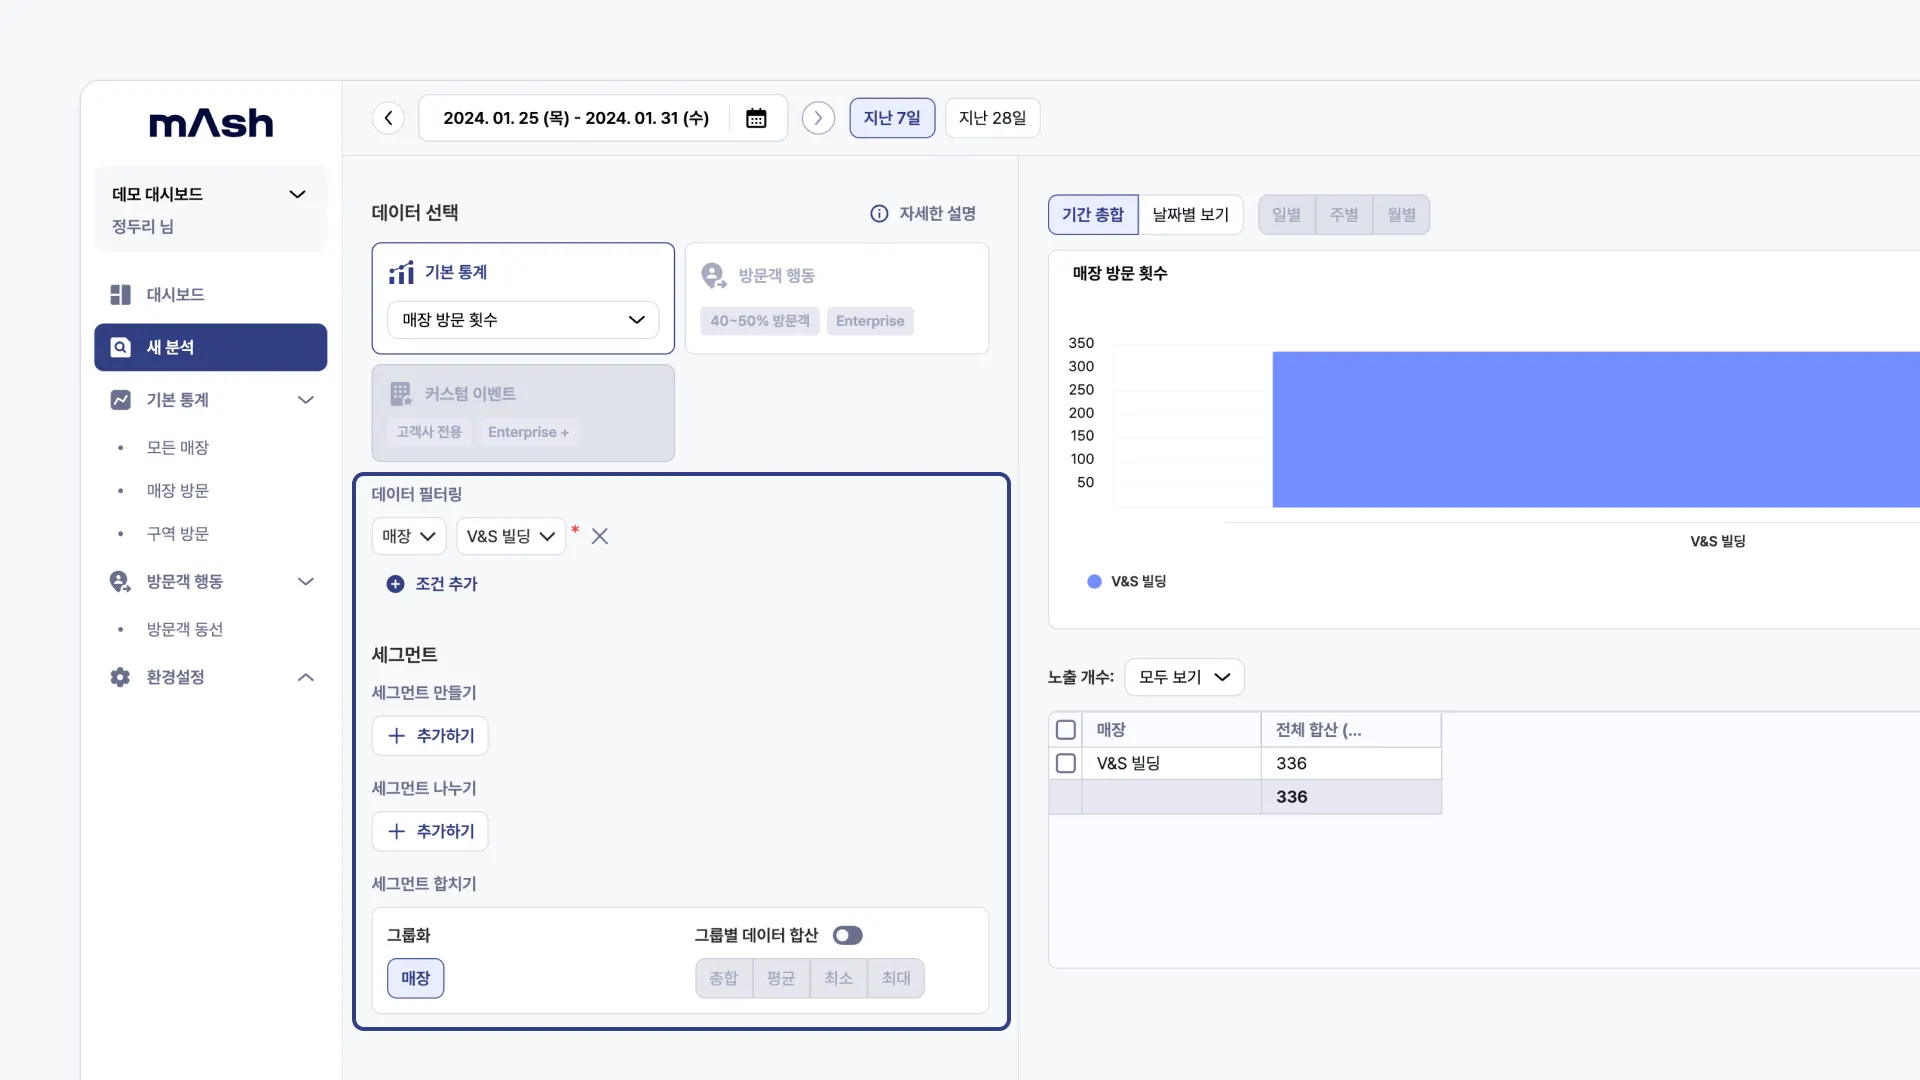Click 추가하기 under 세그먼트 나누기
The image size is (1920, 1080).
coord(430,831)
